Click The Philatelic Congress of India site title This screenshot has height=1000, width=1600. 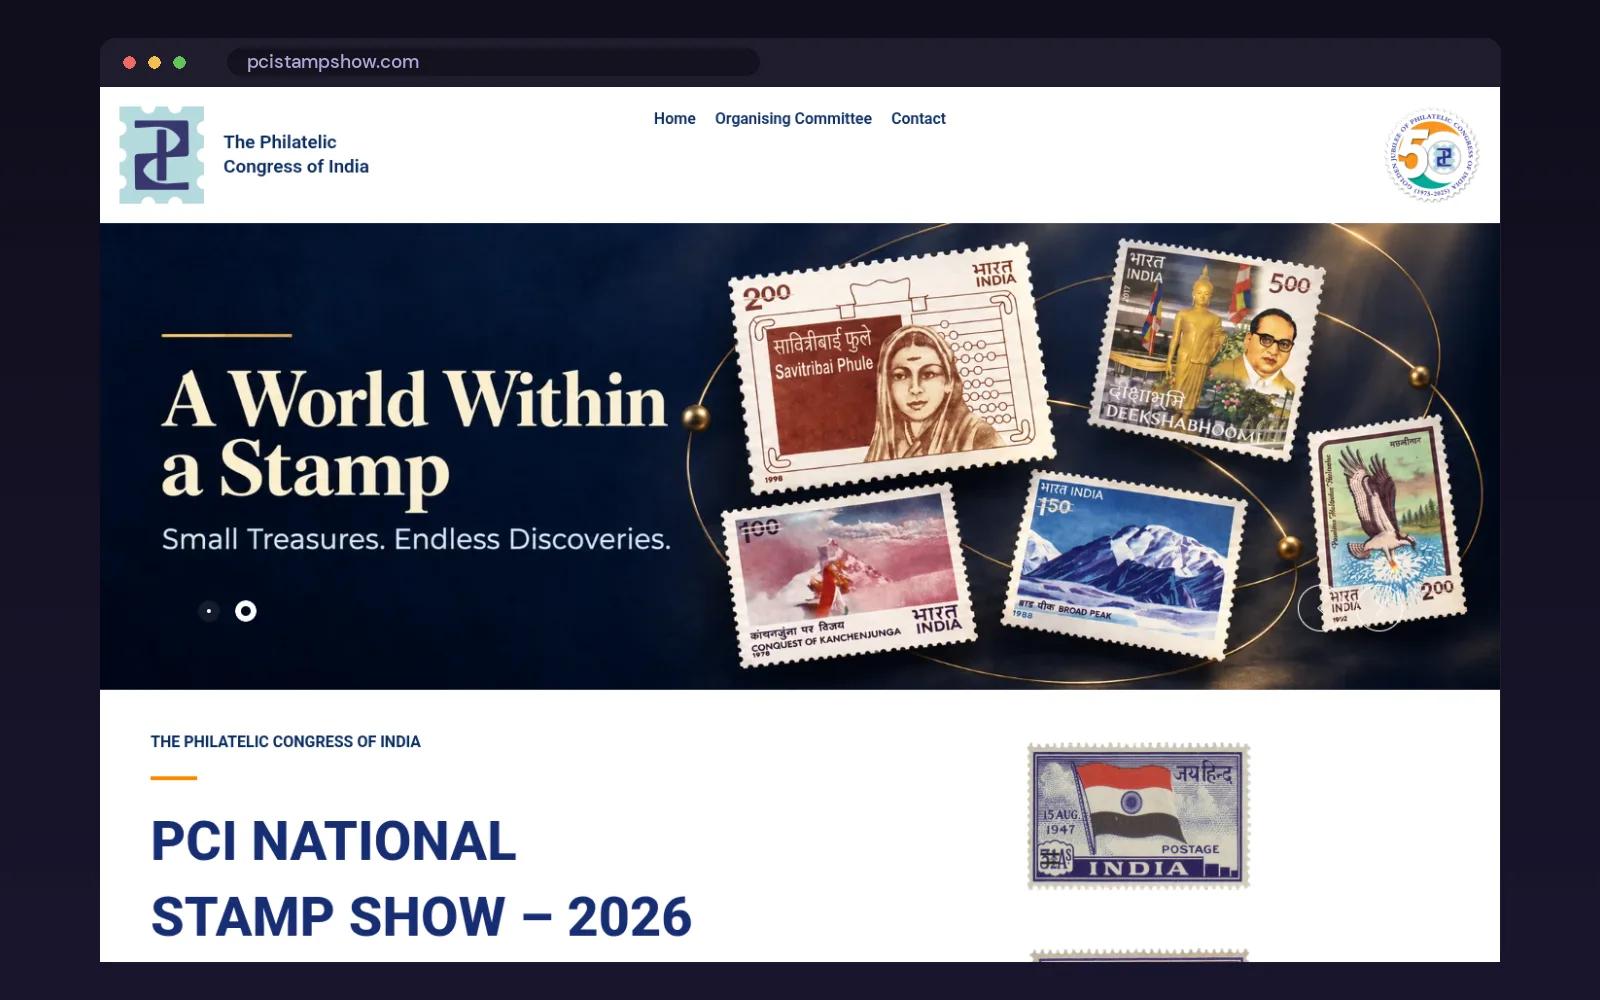coord(296,154)
